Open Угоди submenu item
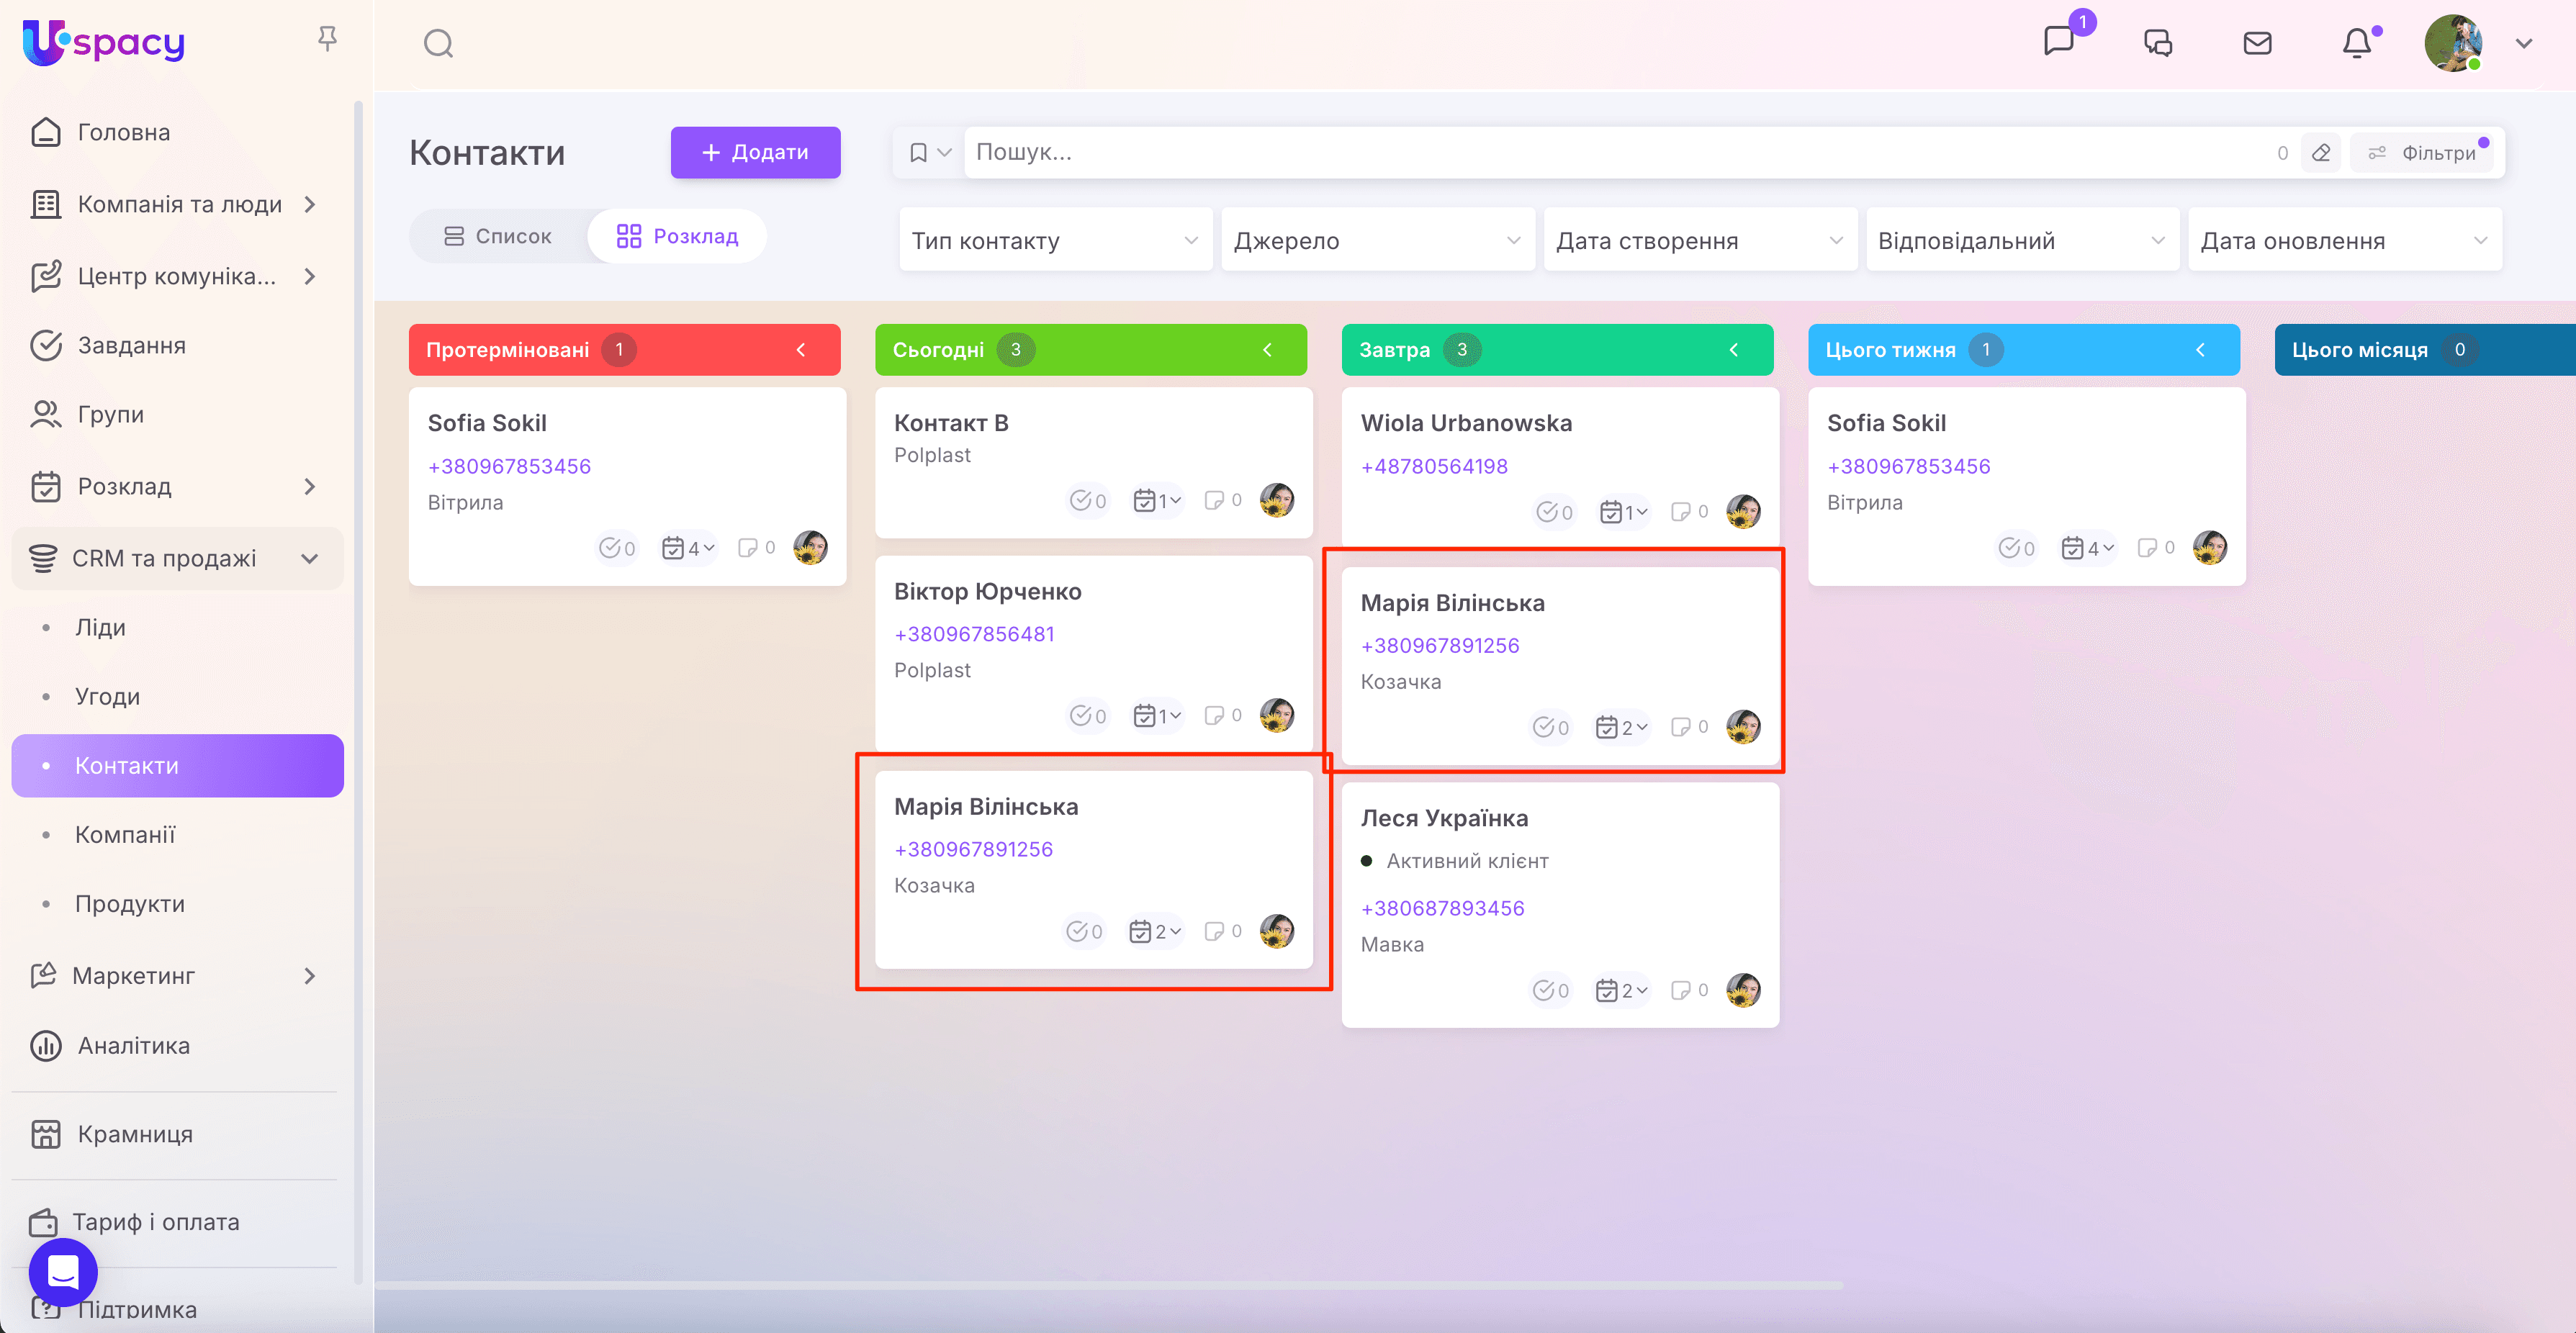The image size is (2576, 1333). pos(178,696)
